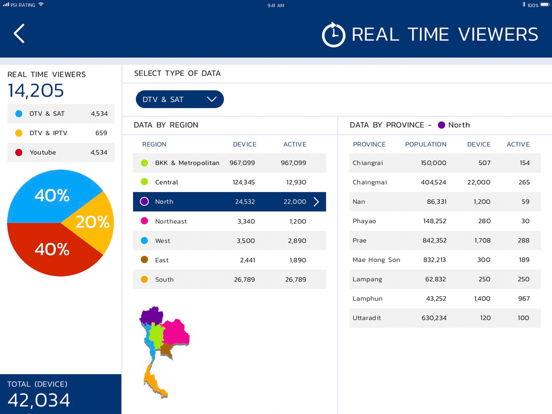Click the purple North area on map

pos(151,315)
